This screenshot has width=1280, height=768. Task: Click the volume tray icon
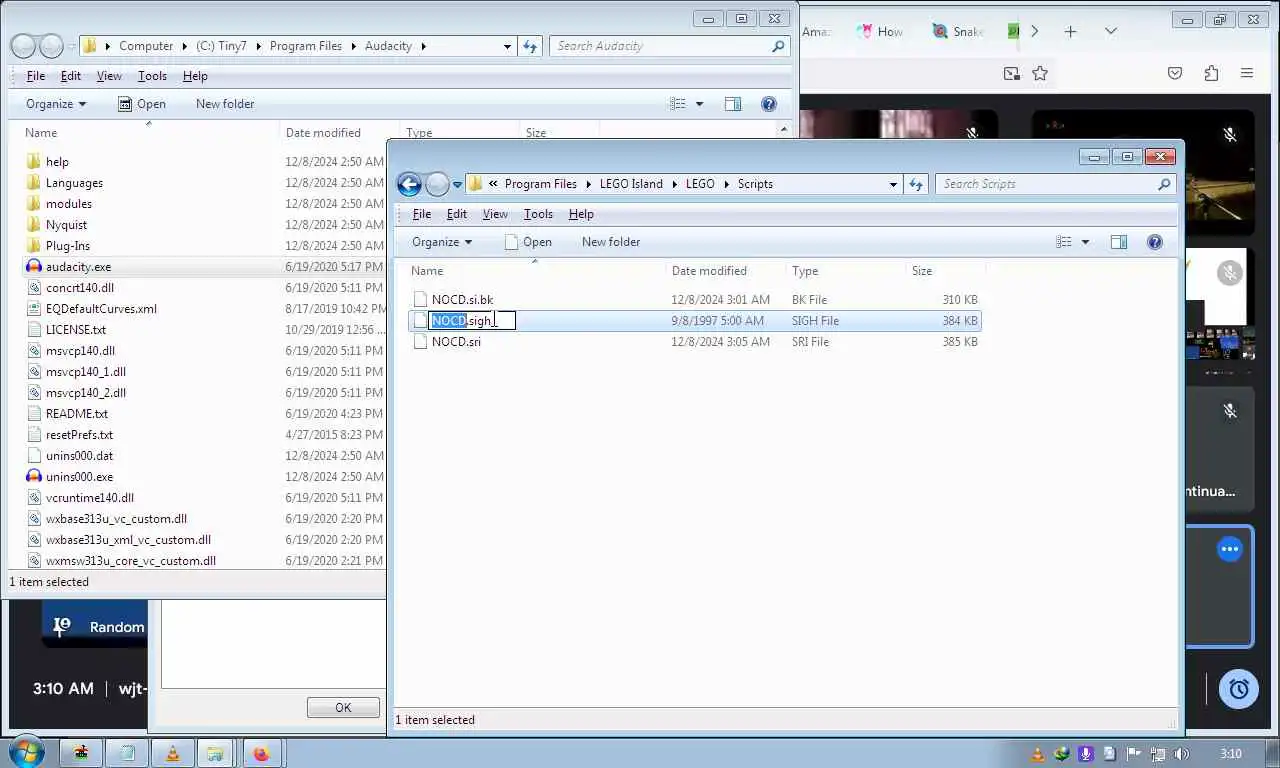point(1181,754)
